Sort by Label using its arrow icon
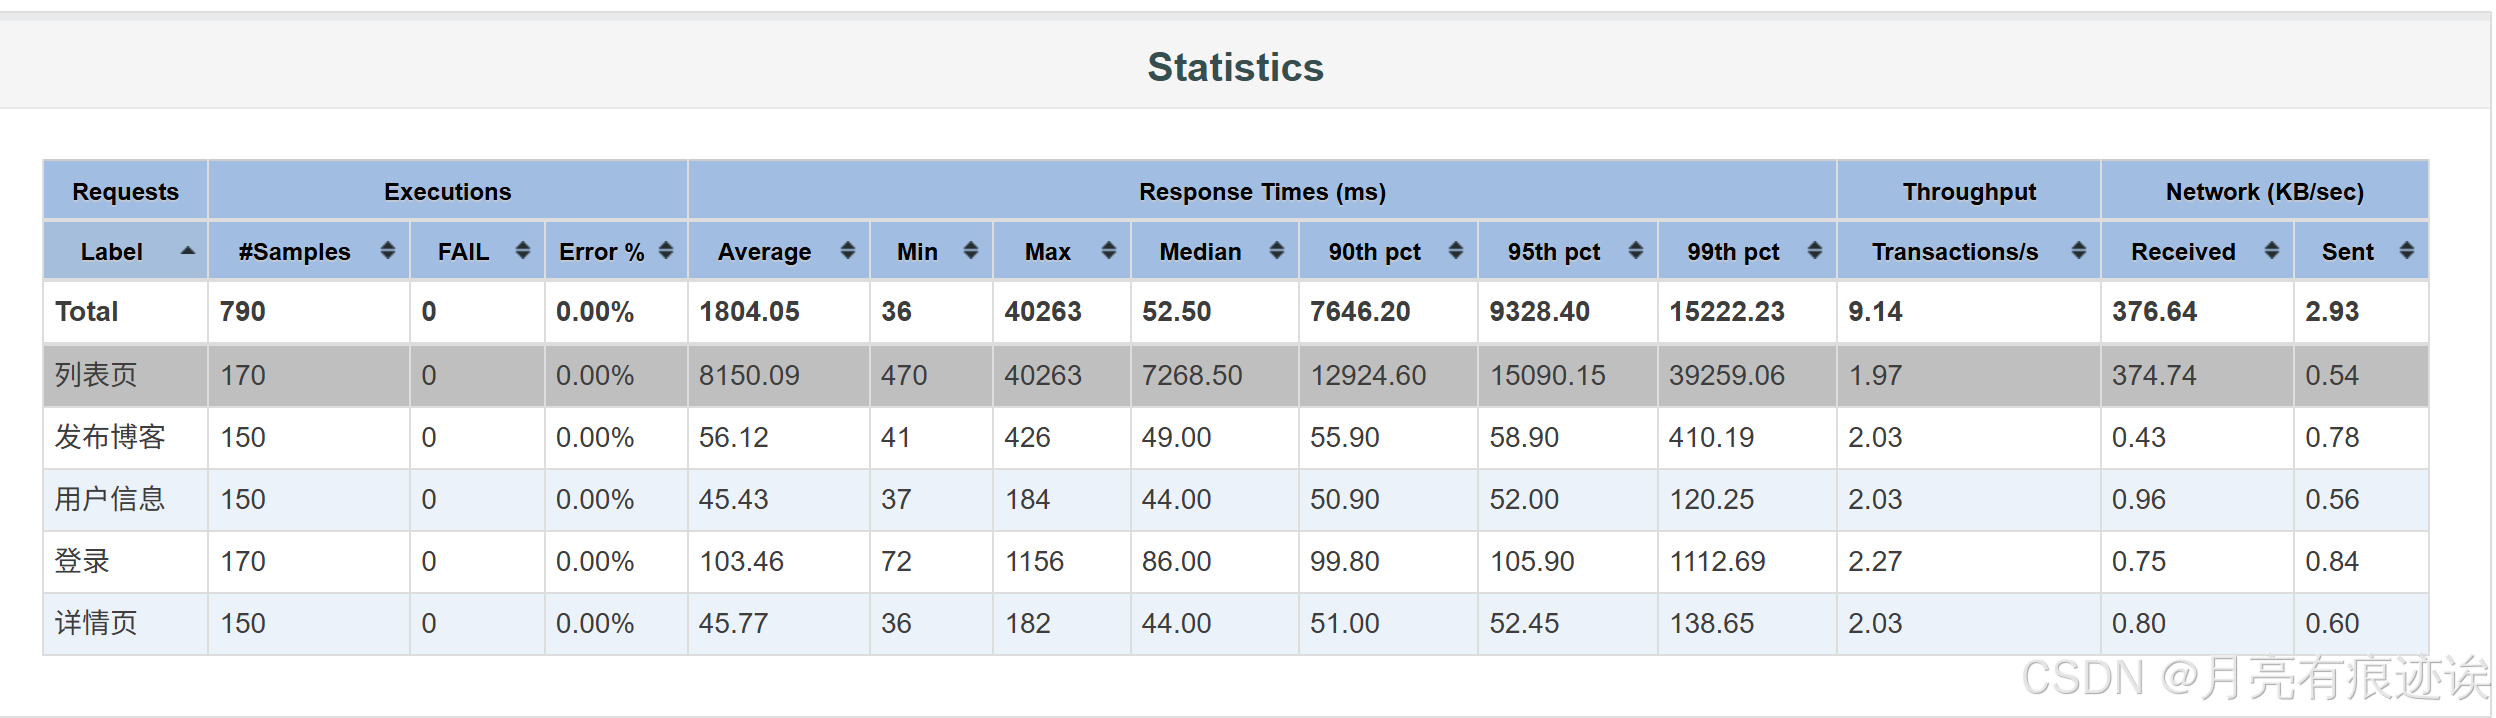Screen dimensions: 2496x718 (187, 251)
